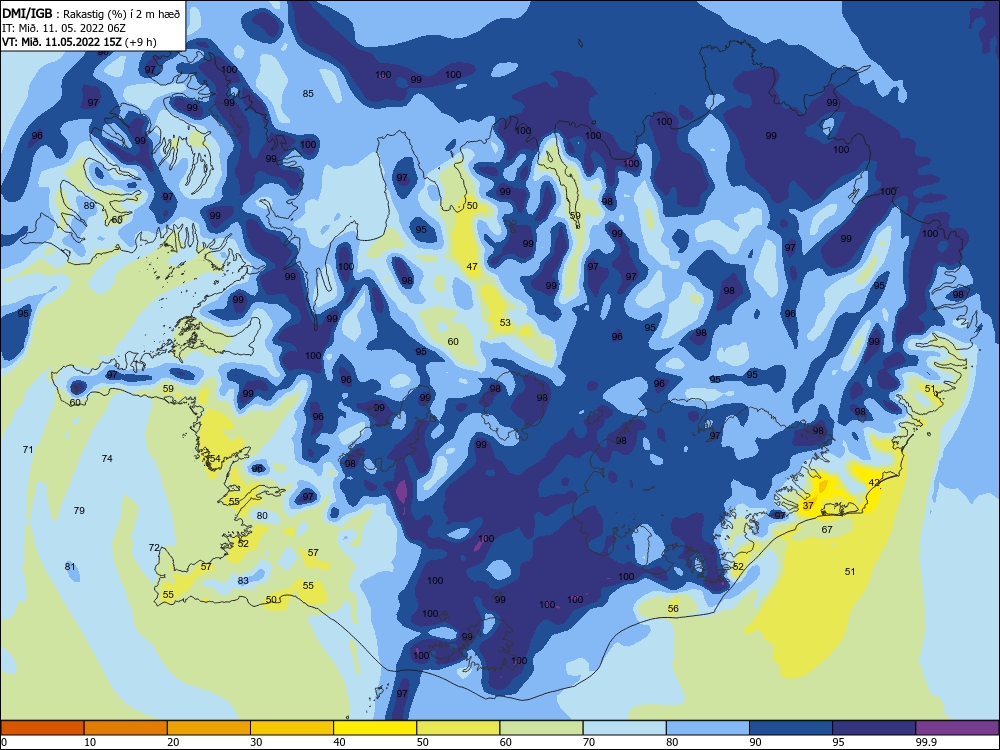Select the map value 56 off south coast

click(x=673, y=608)
